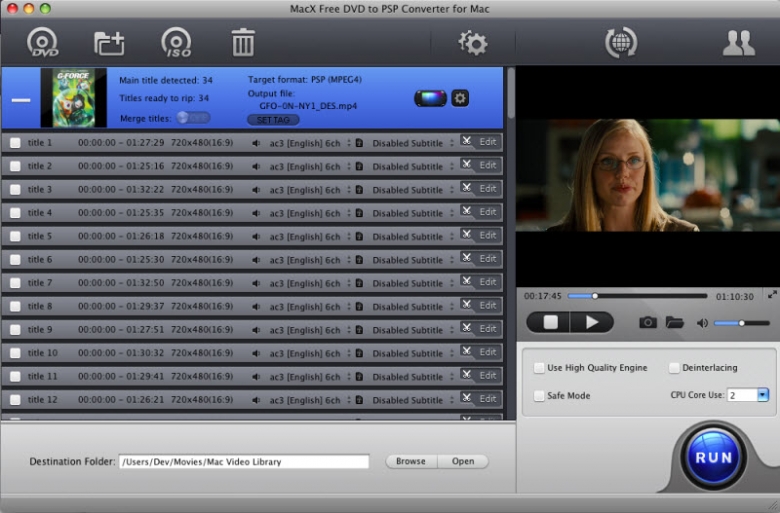Click the globe update icon
The image size is (780, 513).
click(620, 43)
